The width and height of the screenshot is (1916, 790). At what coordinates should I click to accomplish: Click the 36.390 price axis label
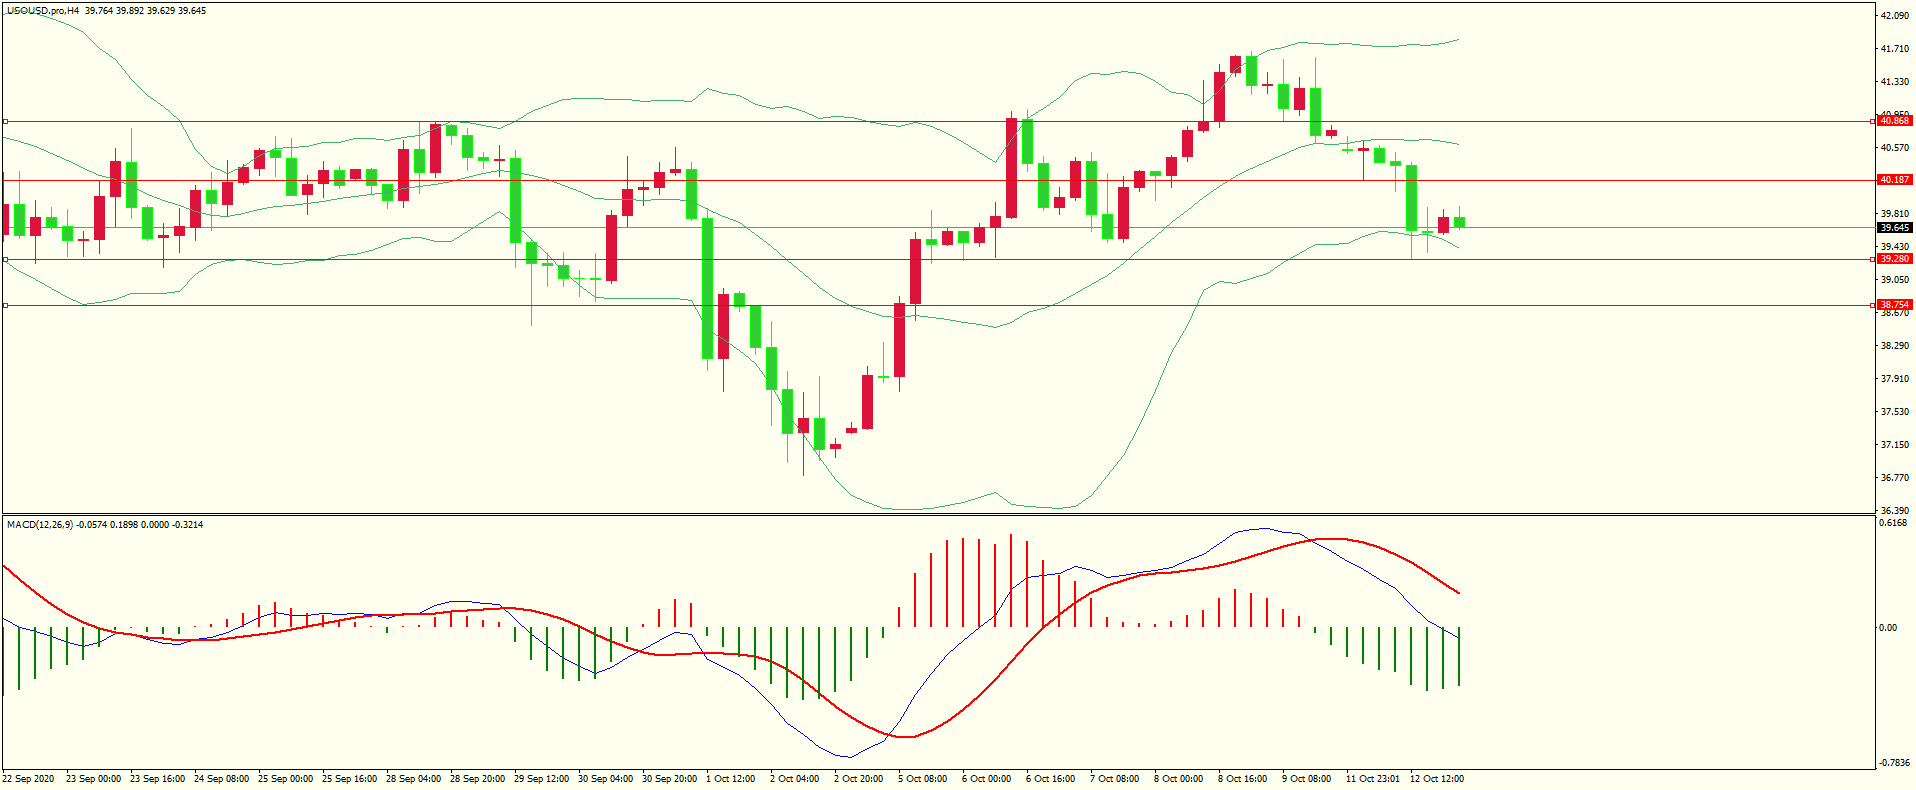[x=1895, y=511]
